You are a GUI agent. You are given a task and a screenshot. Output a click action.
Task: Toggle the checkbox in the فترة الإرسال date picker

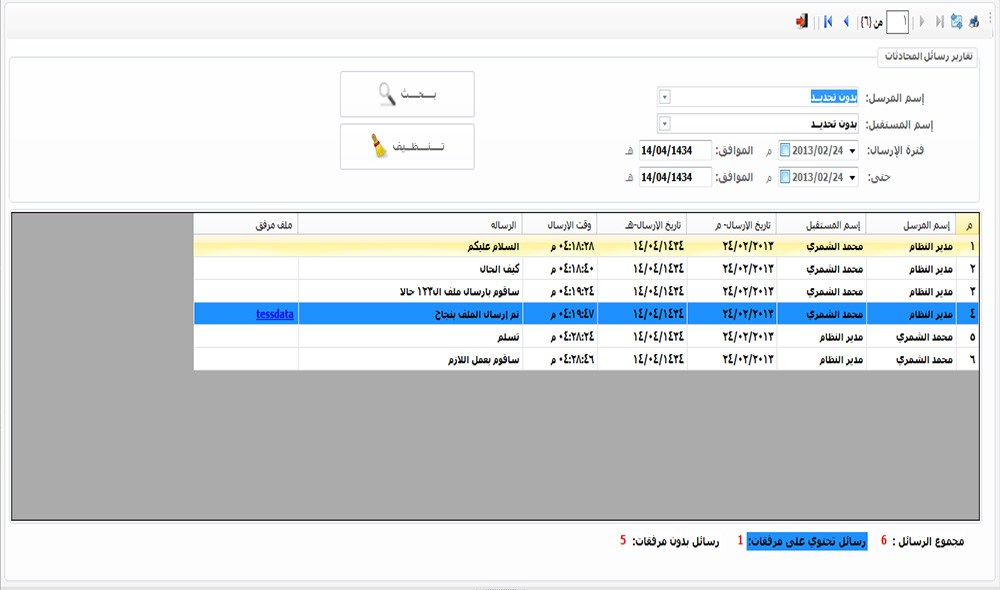coord(785,150)
